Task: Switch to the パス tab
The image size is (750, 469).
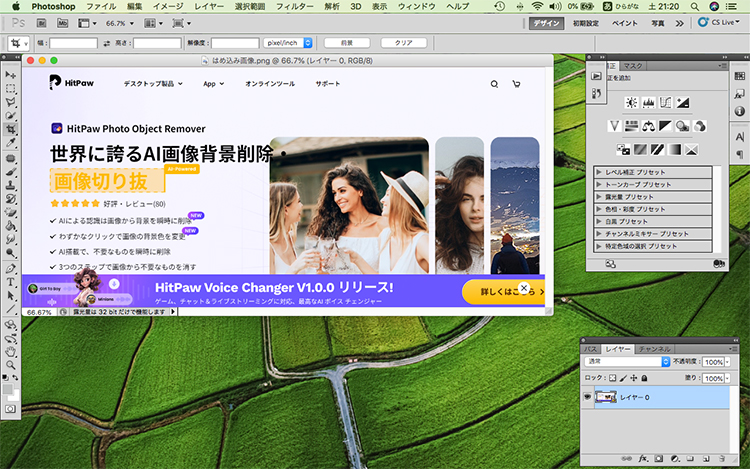Action: [590, 349]
